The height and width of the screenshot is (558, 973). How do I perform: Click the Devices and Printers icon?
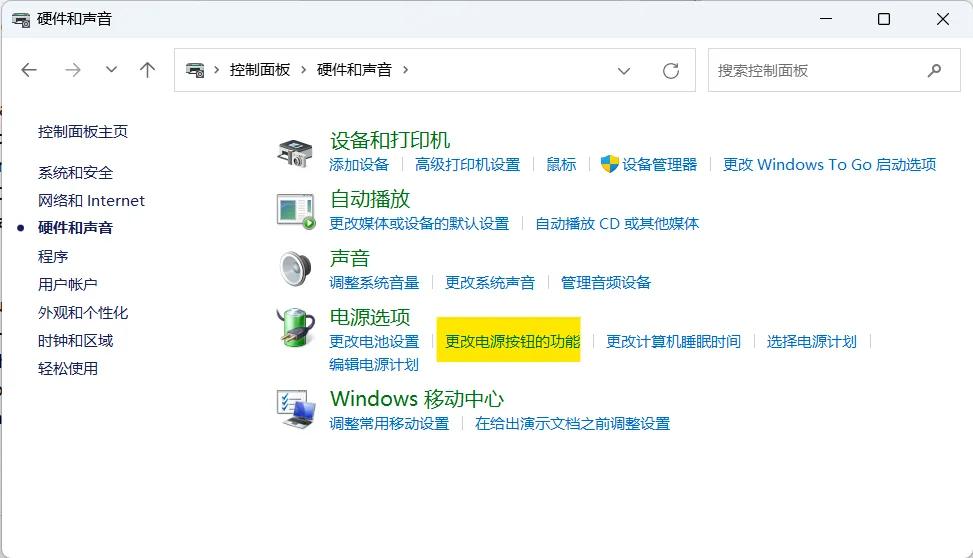point(295,153)
